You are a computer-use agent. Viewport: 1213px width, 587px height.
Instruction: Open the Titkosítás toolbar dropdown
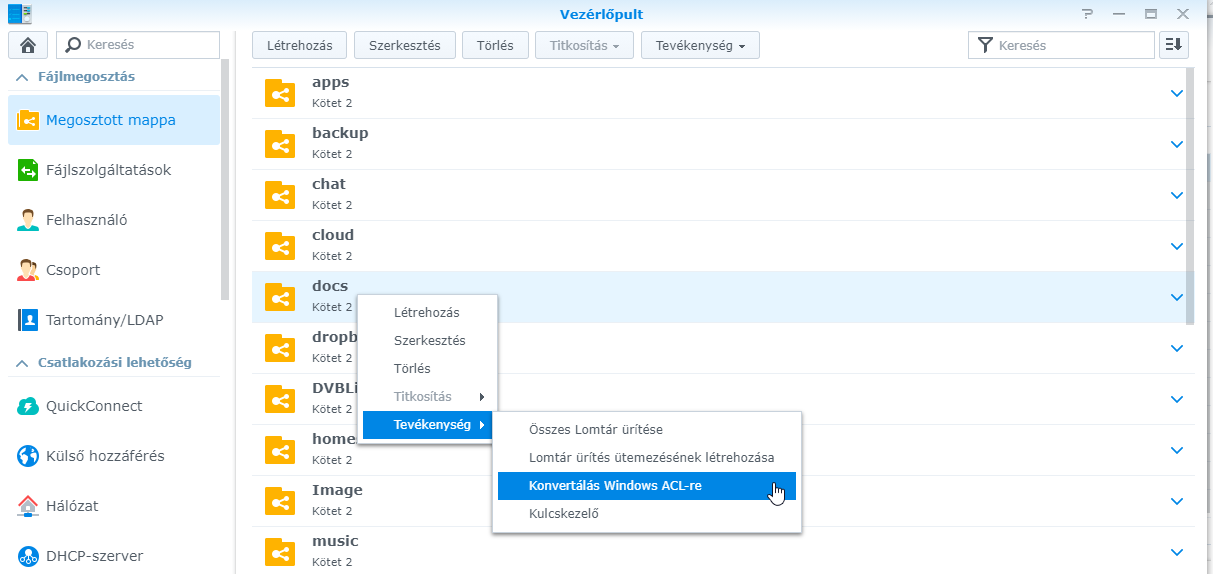click(x=585, y=45)
